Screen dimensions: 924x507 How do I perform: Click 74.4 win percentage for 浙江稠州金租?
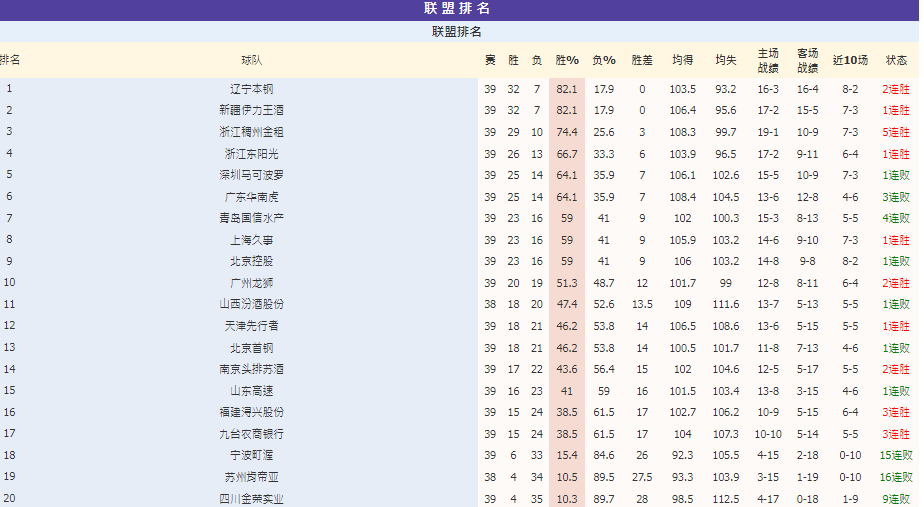tap(567, 132)
